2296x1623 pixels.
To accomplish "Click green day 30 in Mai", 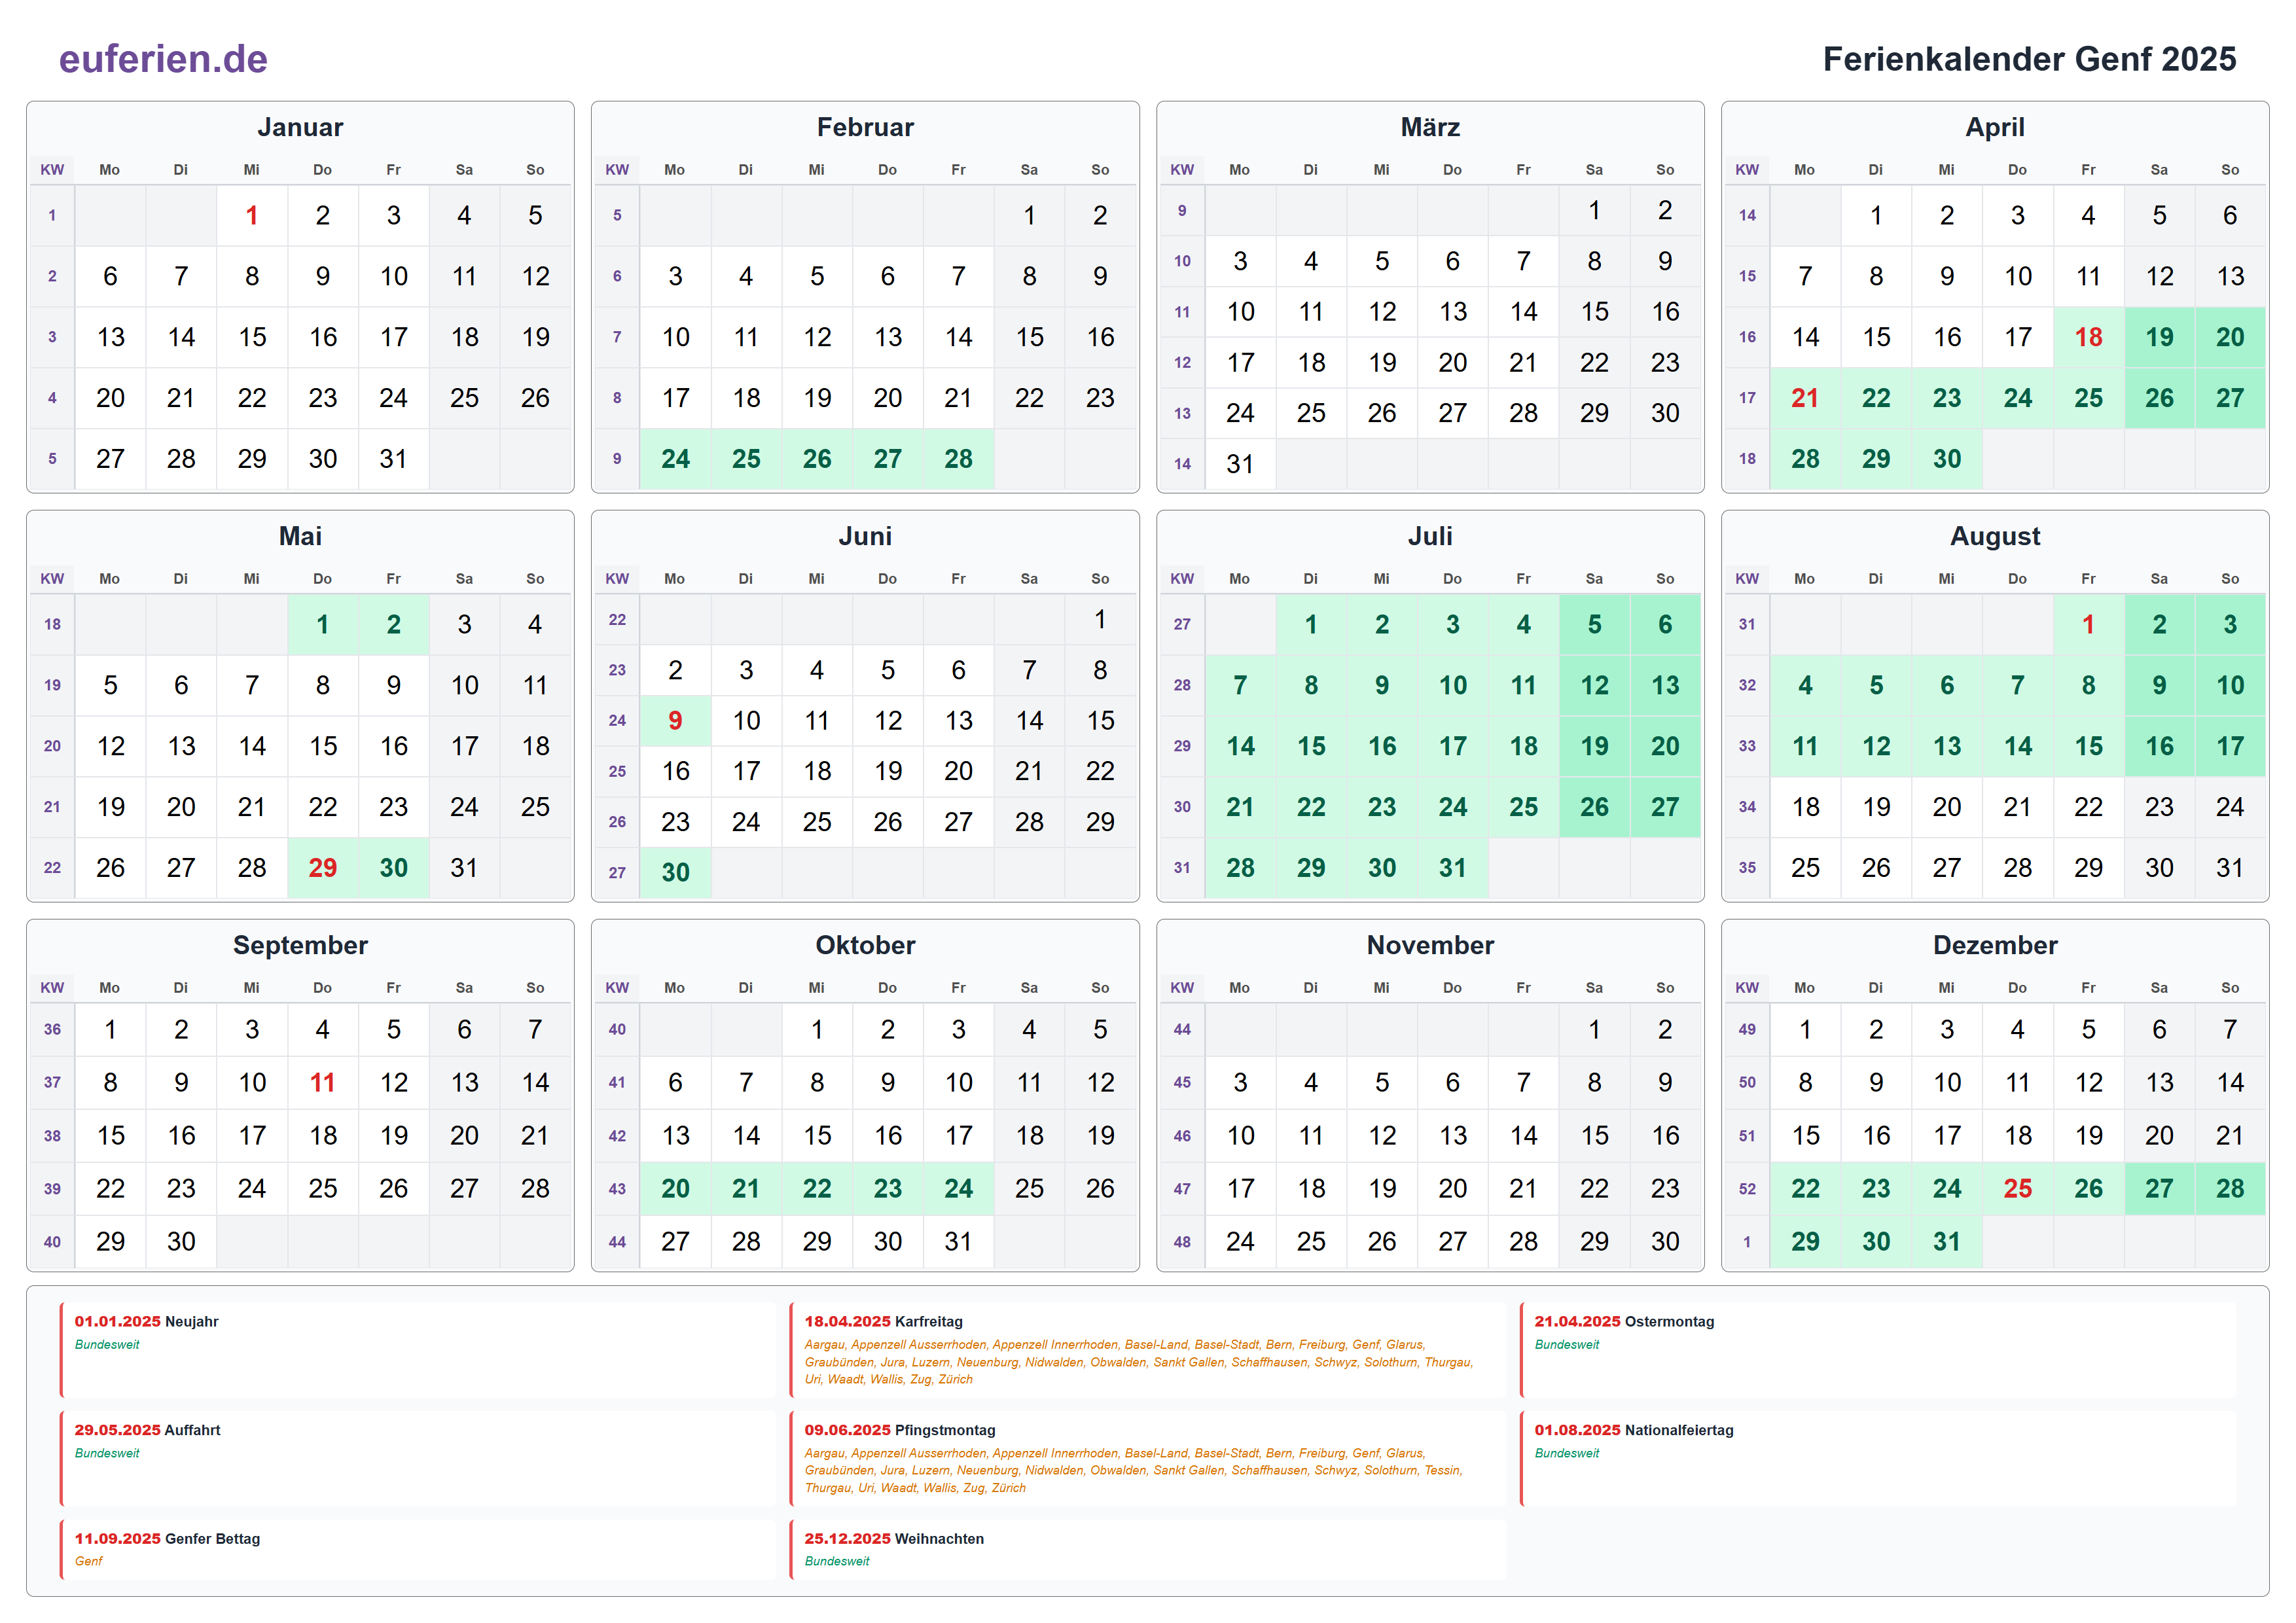I will coord(393,868).
